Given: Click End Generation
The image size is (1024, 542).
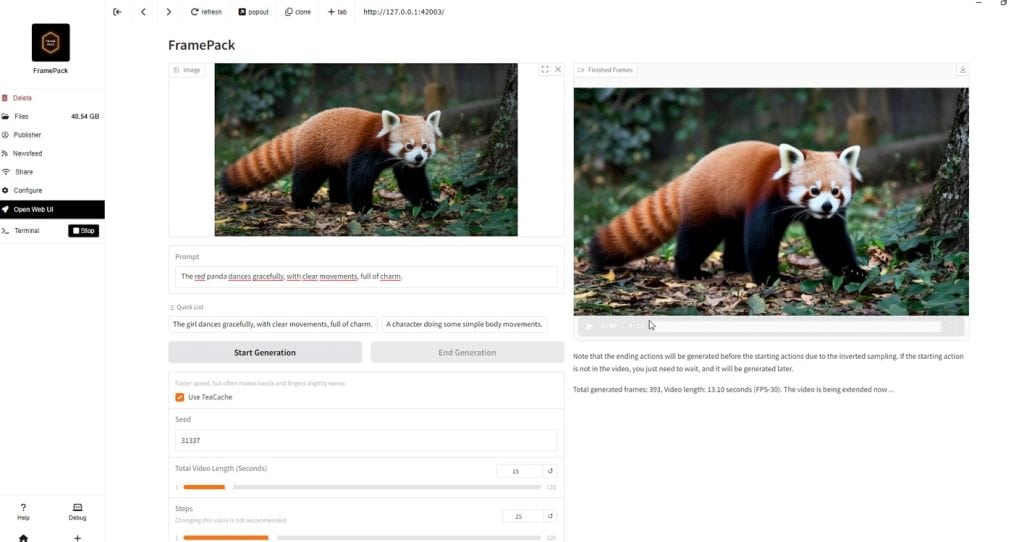Looking at the screenshot, I should [x=467, y=353].
